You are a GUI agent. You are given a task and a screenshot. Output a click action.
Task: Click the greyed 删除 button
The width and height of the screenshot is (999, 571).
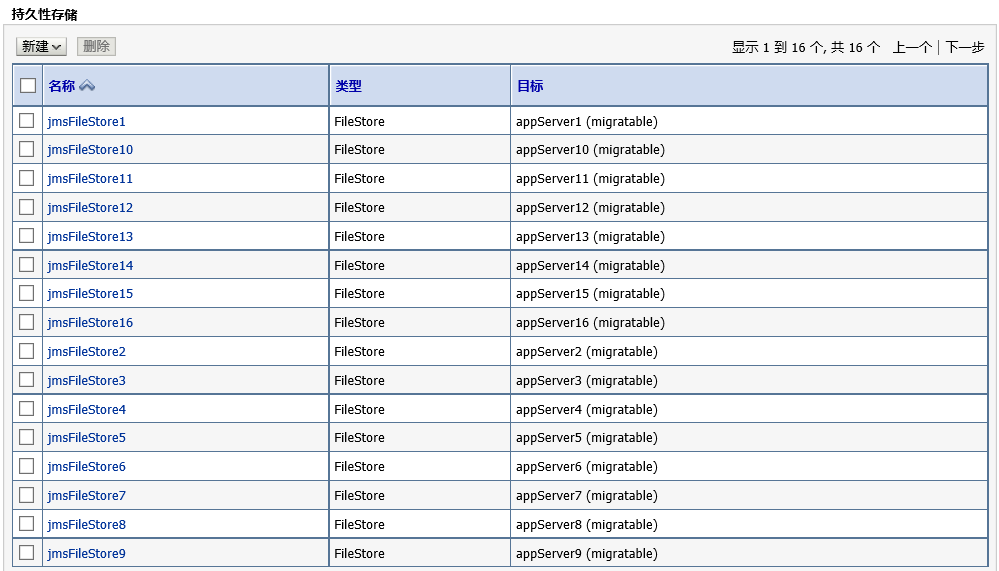96,47
